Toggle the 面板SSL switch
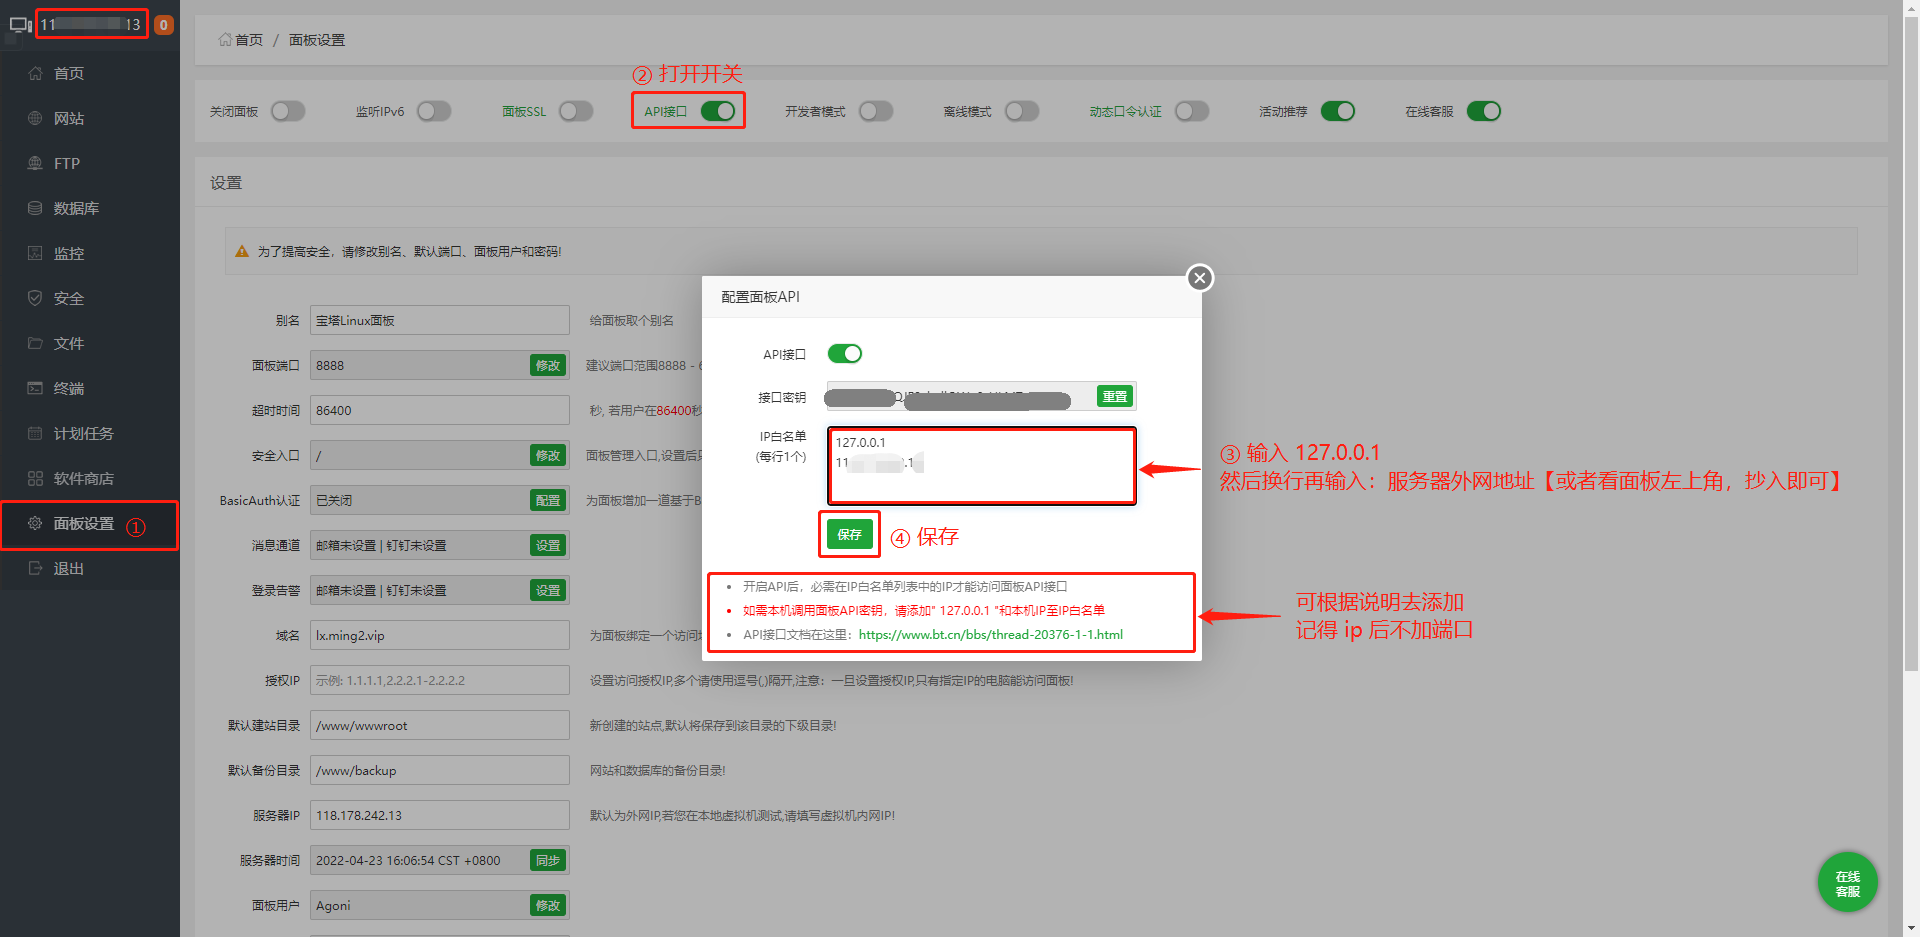1920x937 pixels. tap(576, 111)
